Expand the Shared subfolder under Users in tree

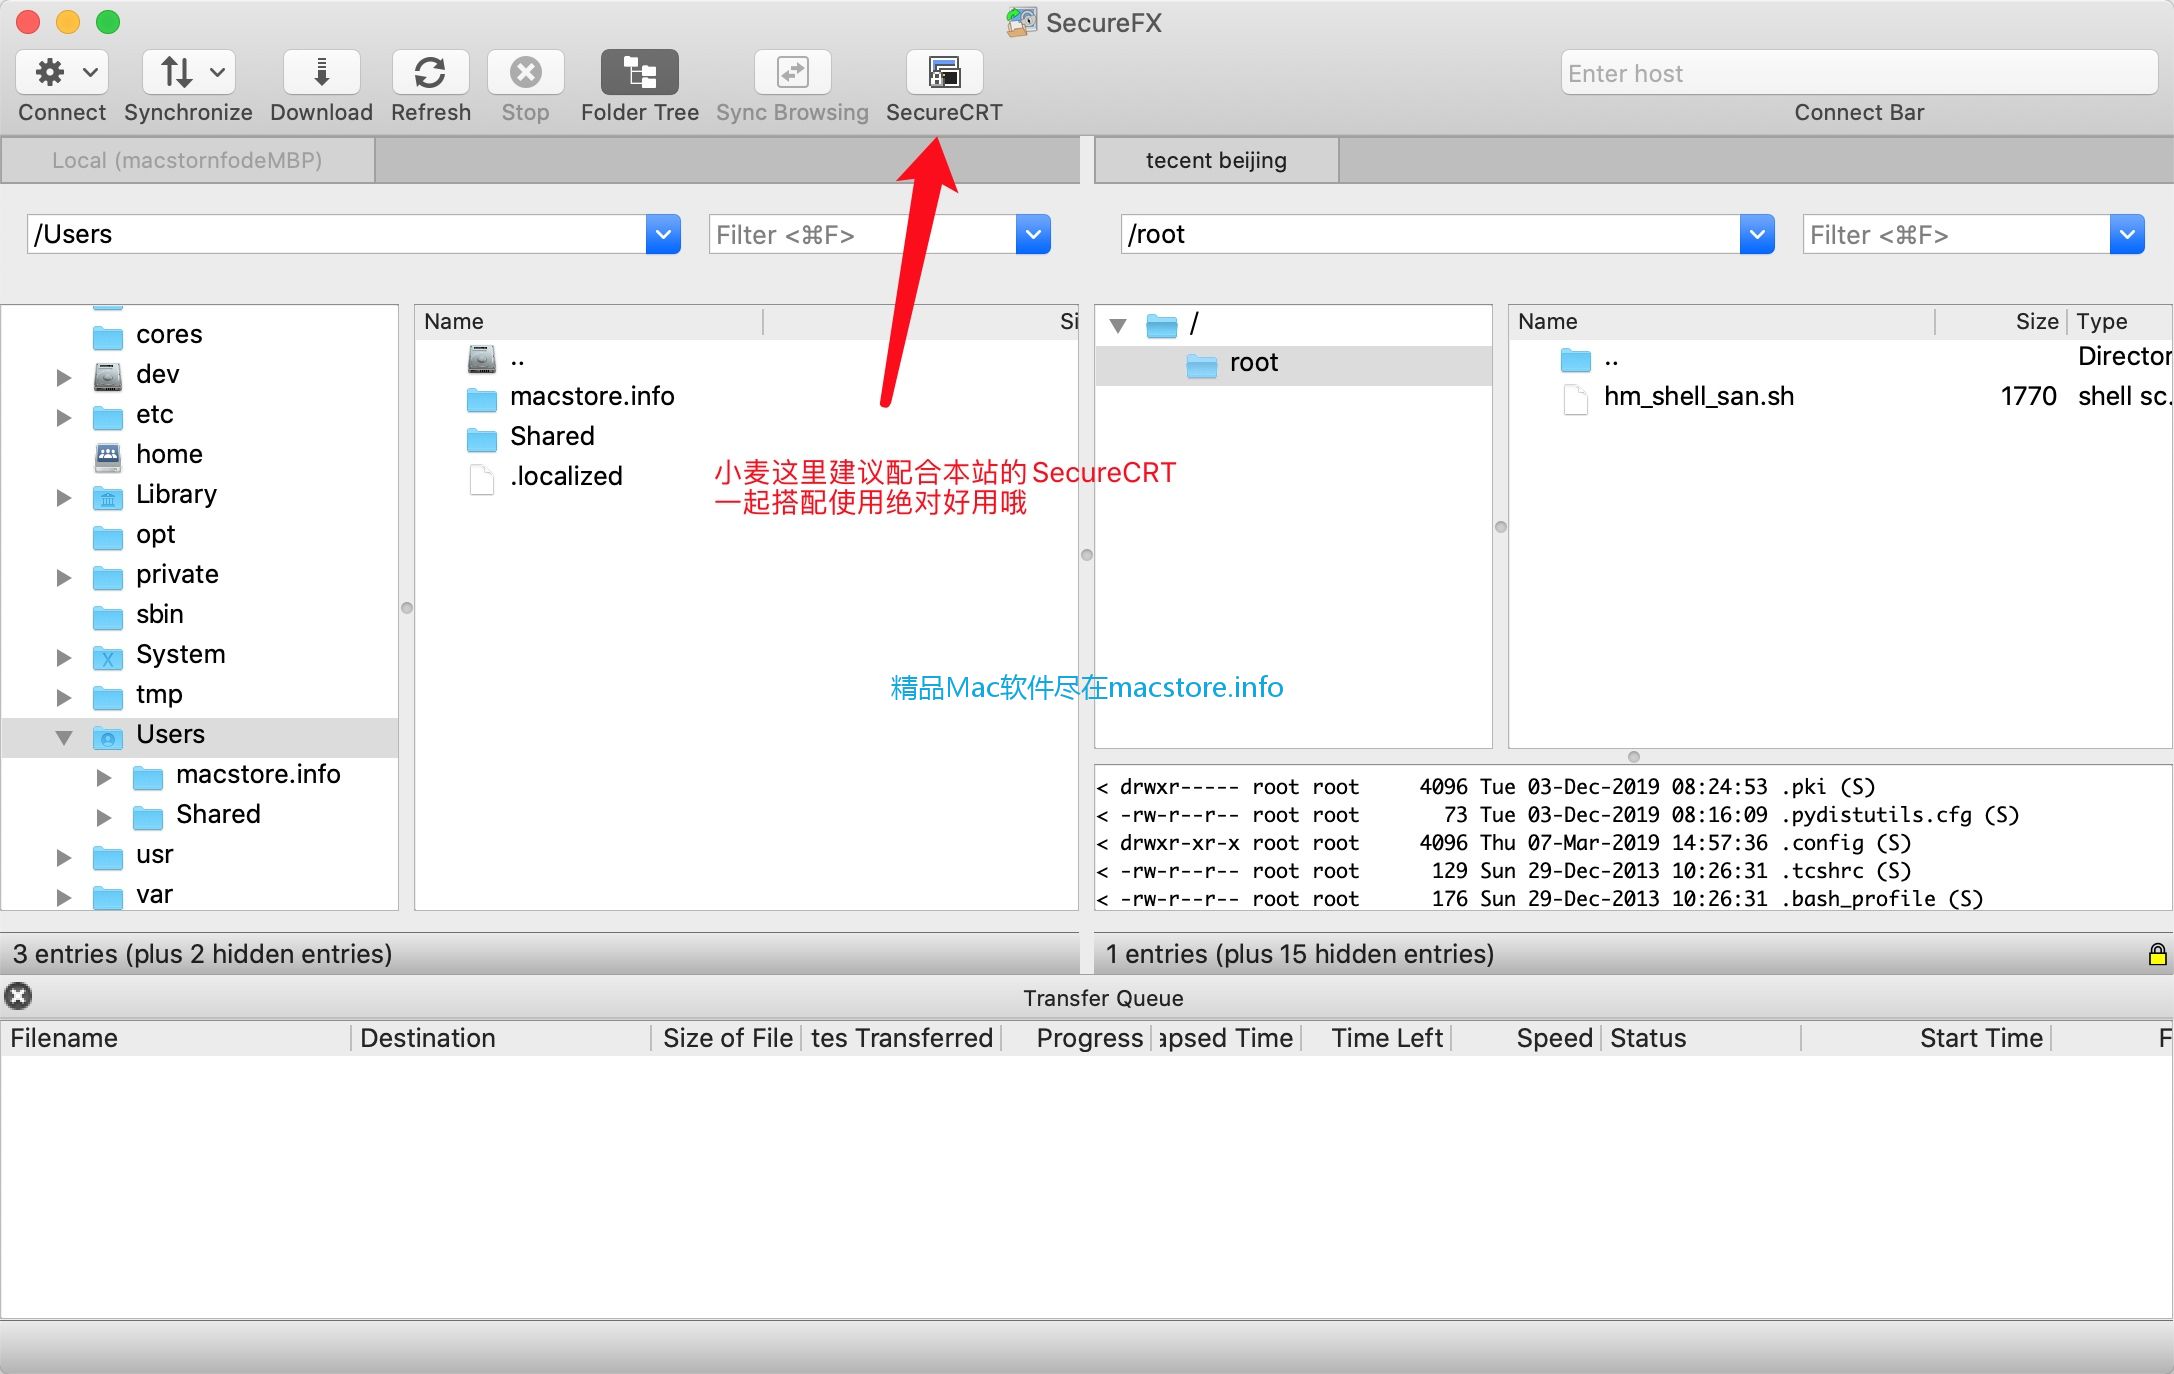pos(103,817)
